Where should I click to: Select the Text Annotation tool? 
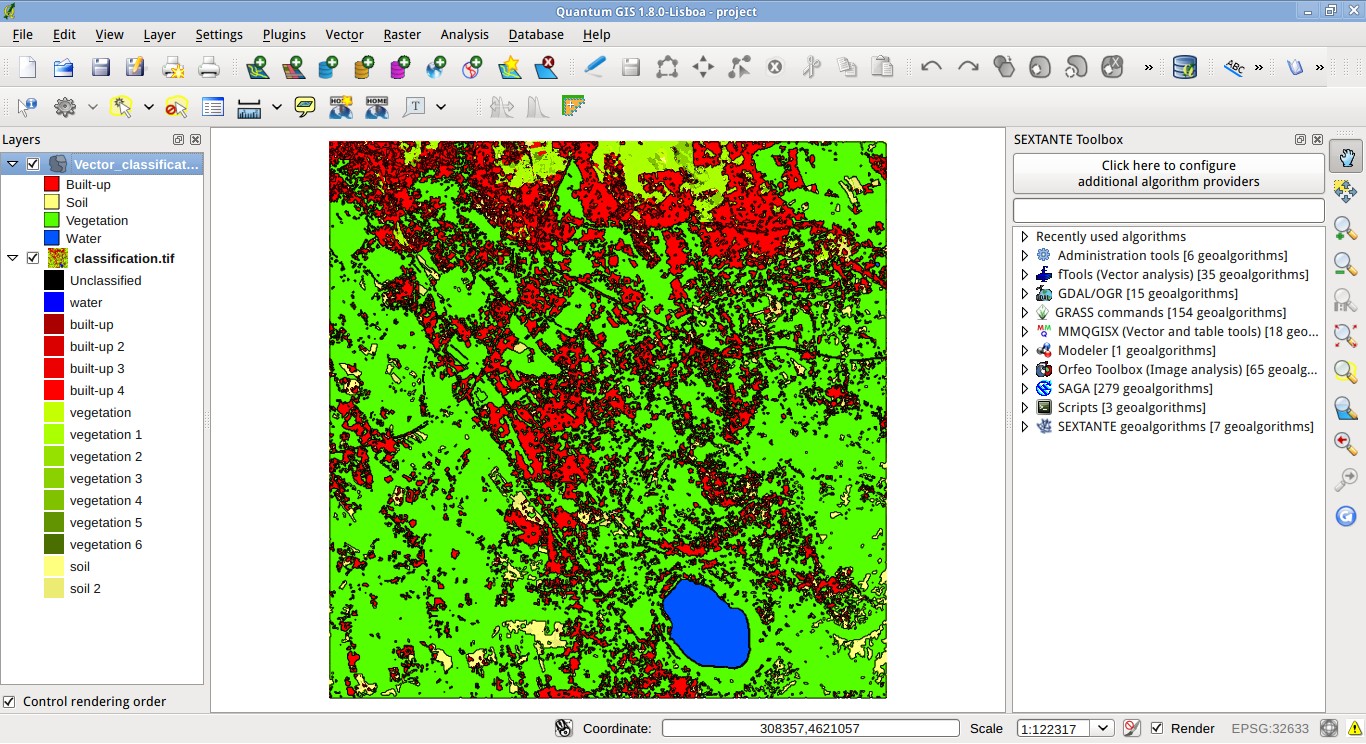click(413, 106)
